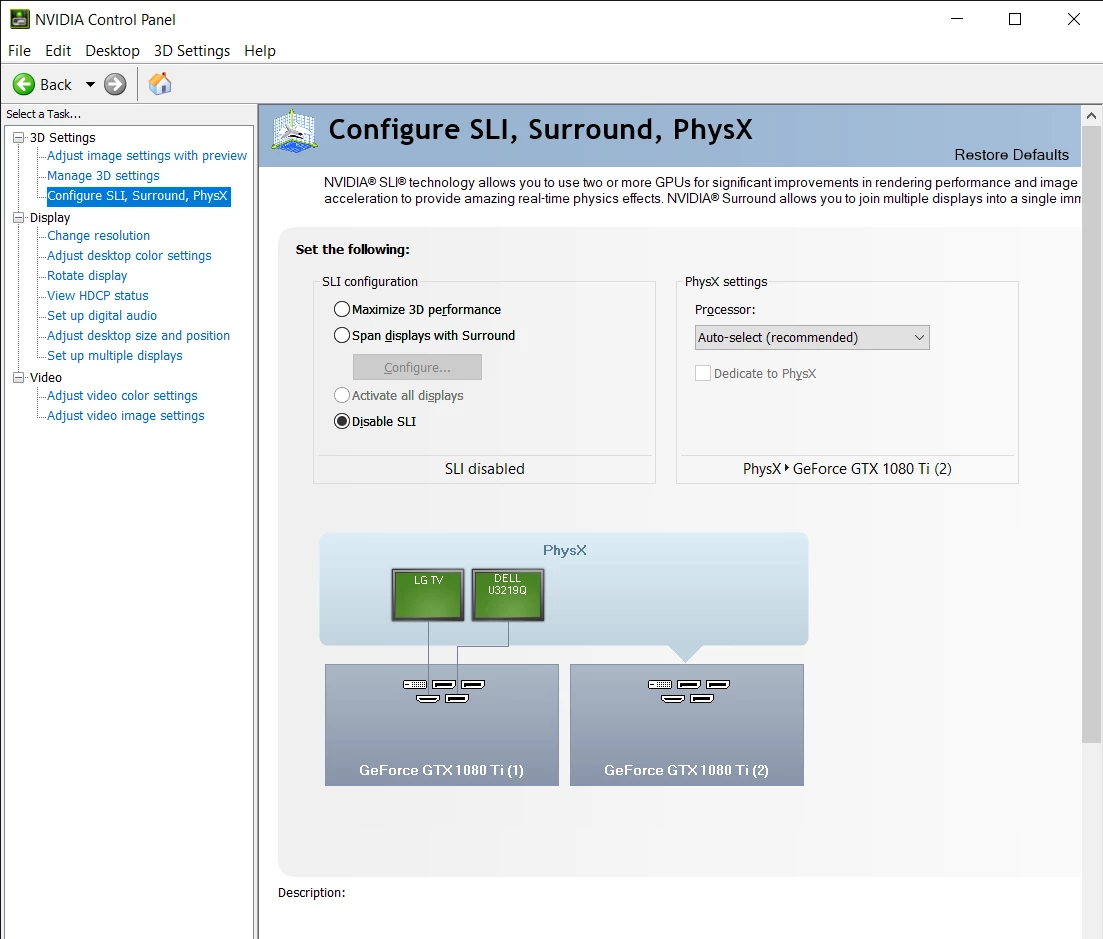
Task: Click the SLI disabled status text
Action: coord(485,469)
